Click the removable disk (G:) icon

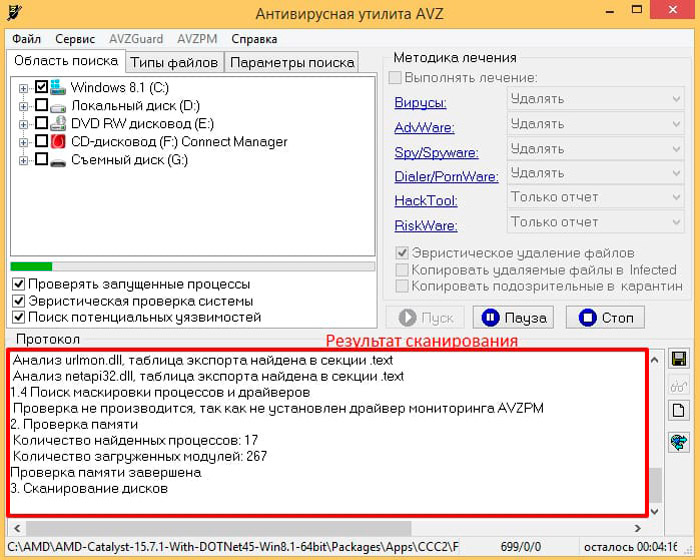pos(58,160)
